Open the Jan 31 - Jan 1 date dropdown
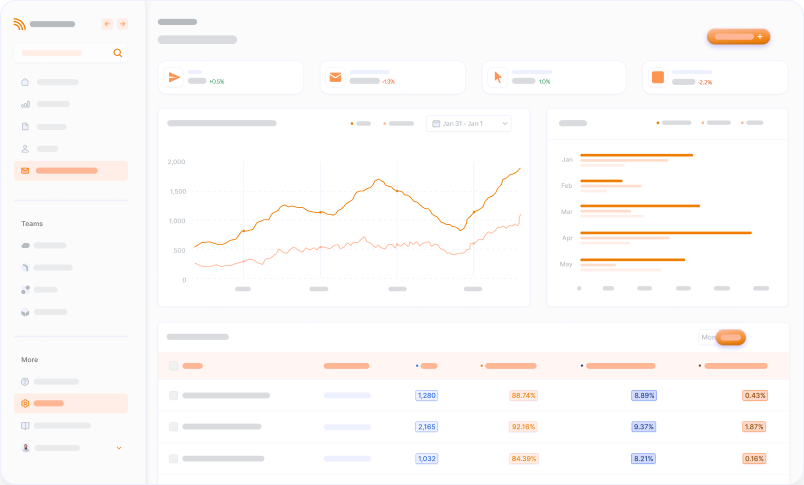 coord(469,124)
